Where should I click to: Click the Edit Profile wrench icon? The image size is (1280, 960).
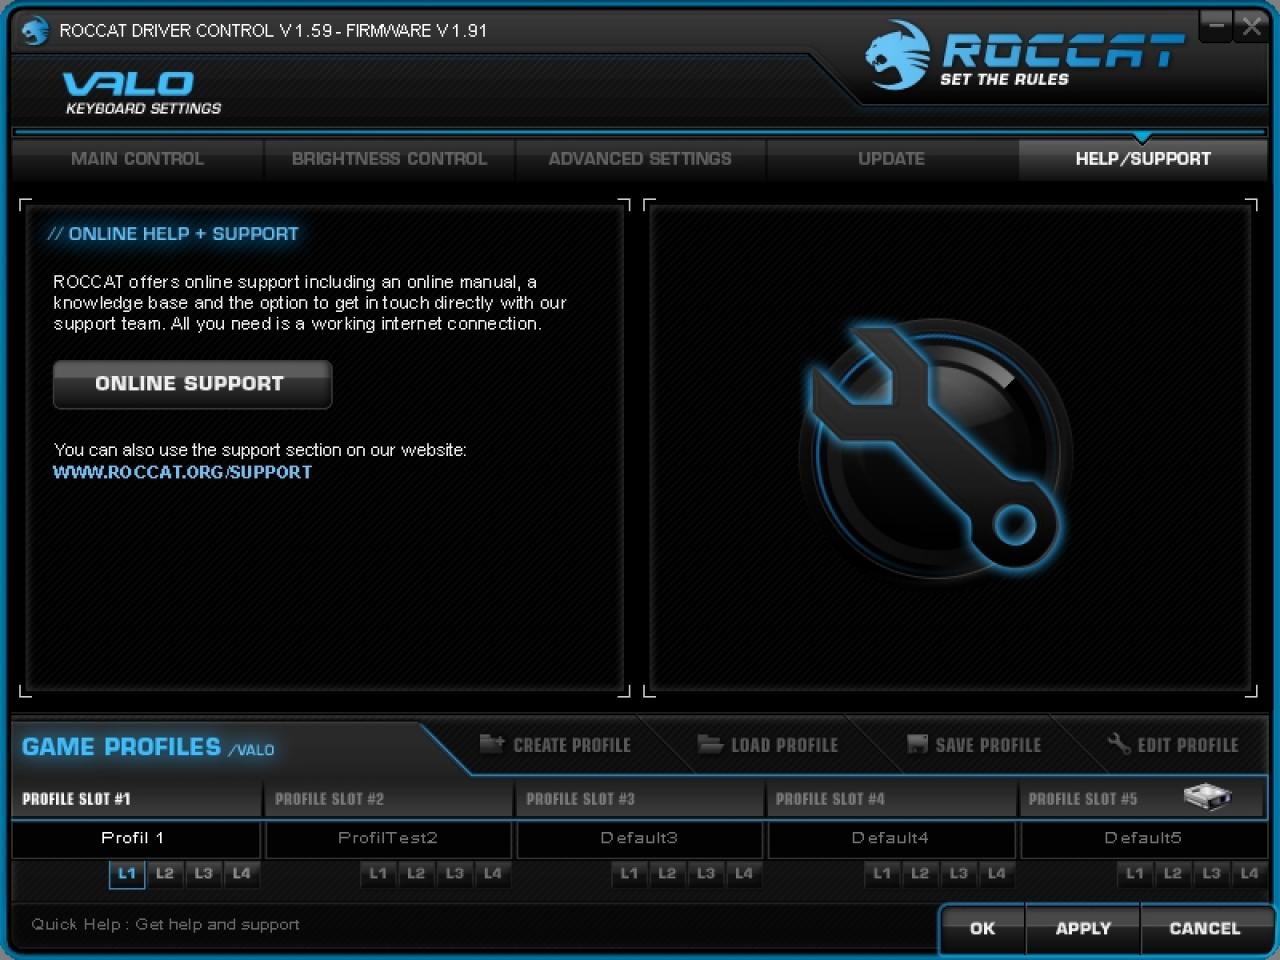tap(1119, 743)
